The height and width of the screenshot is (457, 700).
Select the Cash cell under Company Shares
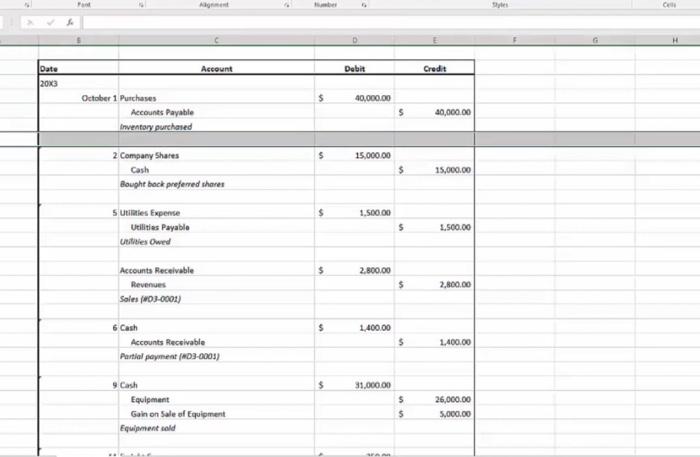click(217, 170)
